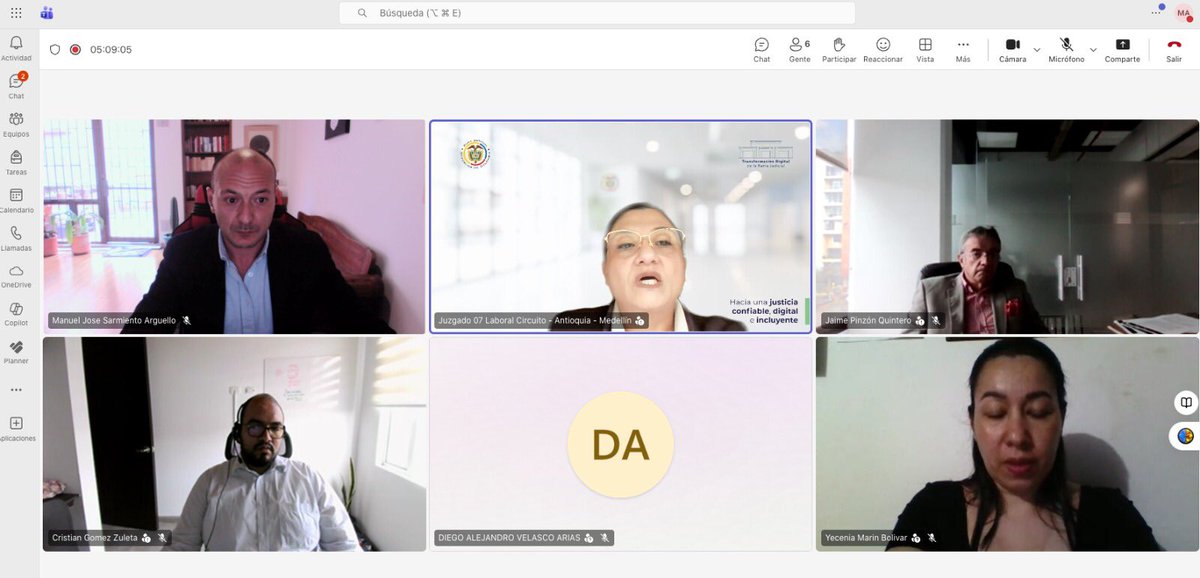Leave the meeting with Salir
Viewport: 1200px width, 578px height.
pos(1174,50)
